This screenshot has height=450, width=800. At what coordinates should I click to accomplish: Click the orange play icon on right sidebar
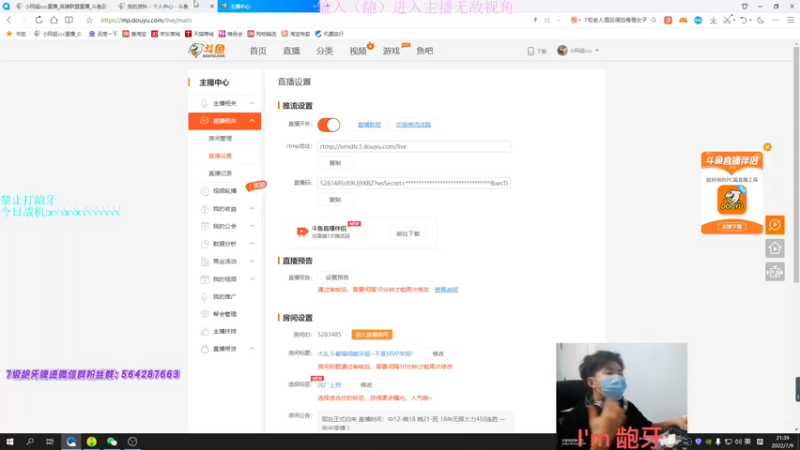(774, 224)
